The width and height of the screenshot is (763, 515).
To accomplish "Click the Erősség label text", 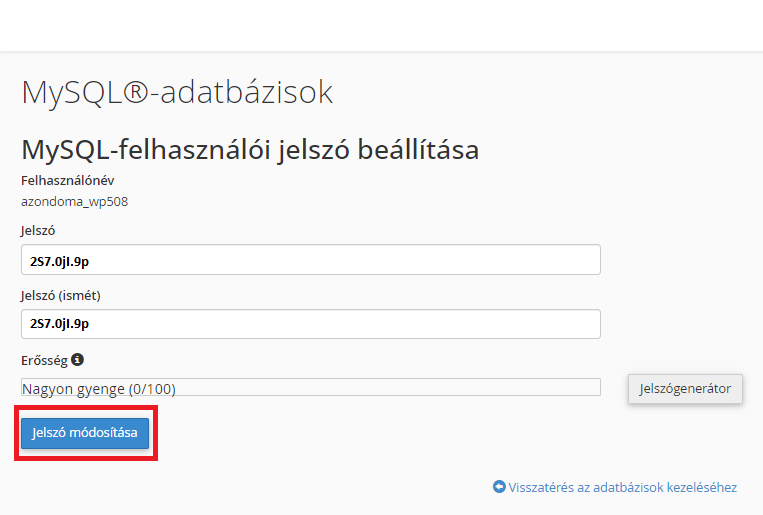I will pos(45,359).
